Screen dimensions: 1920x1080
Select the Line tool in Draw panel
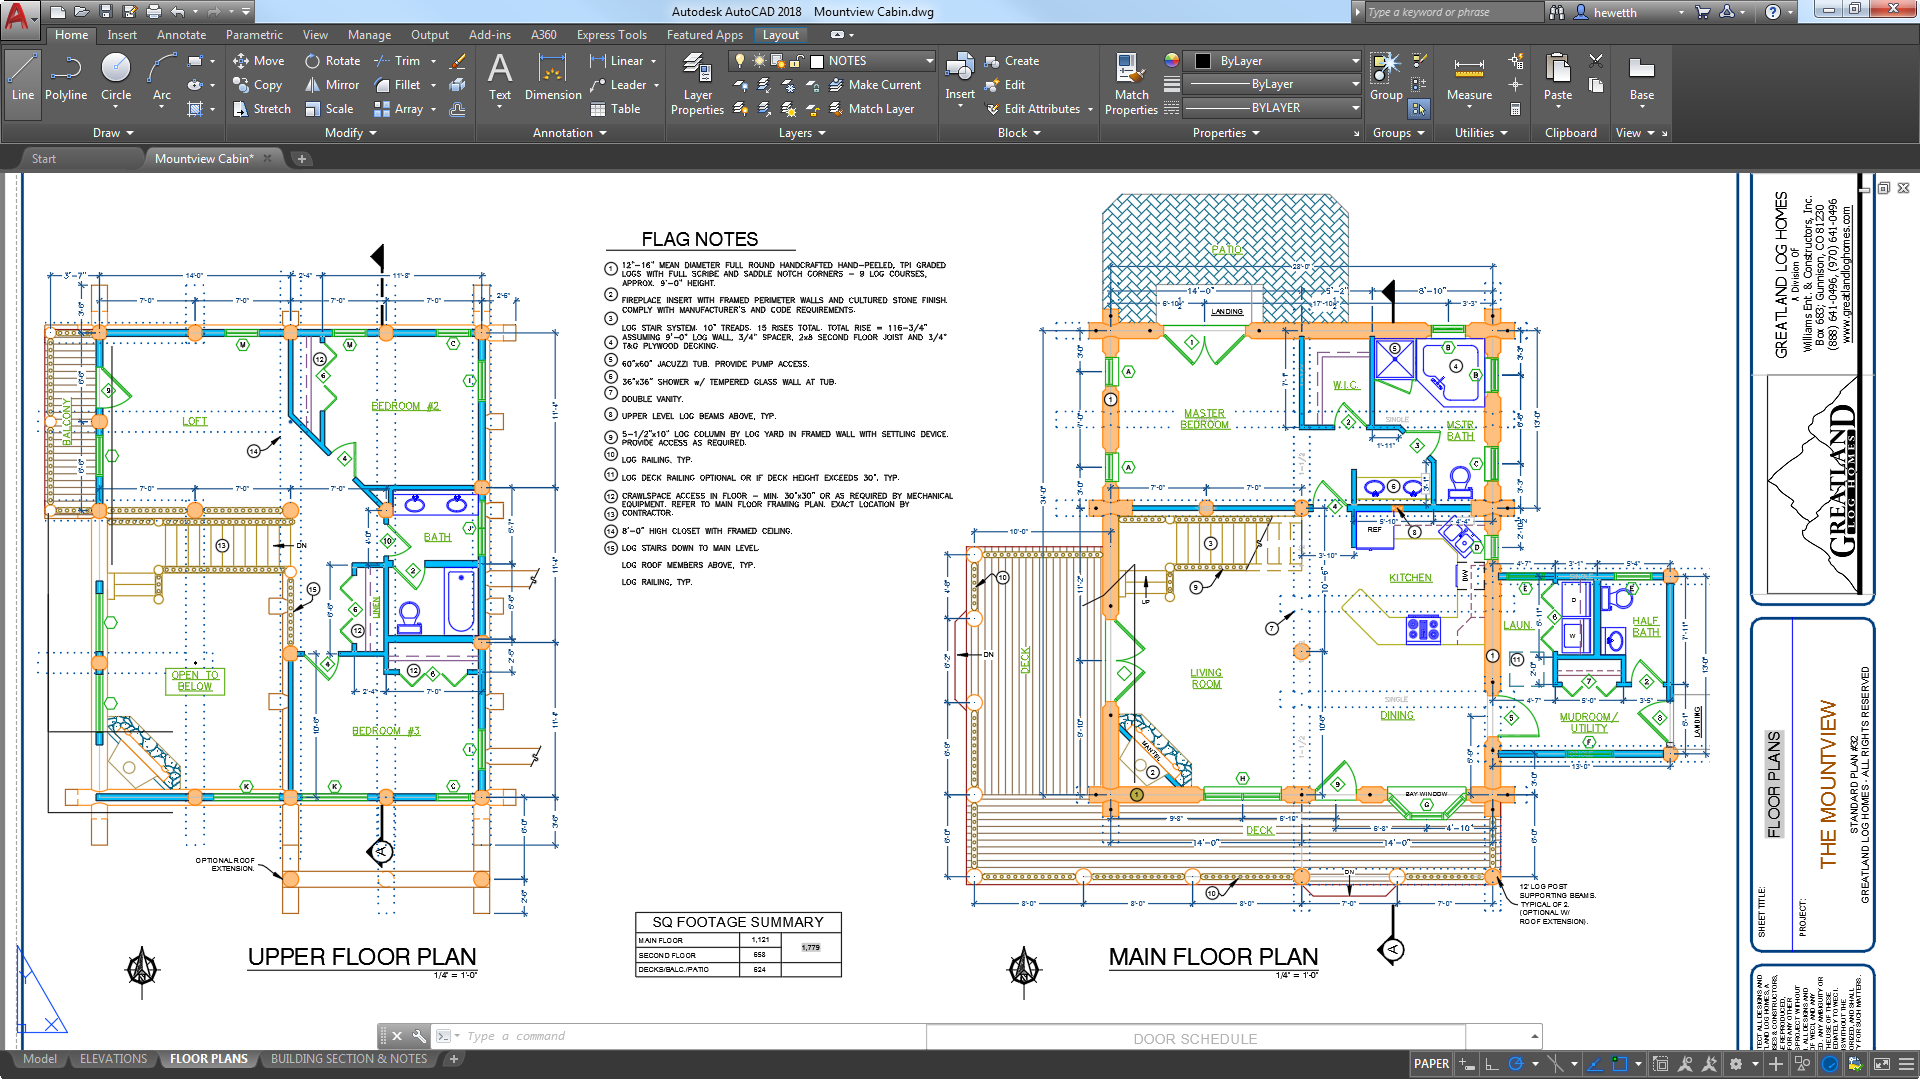pyautogui.click(x=22, y=82)
